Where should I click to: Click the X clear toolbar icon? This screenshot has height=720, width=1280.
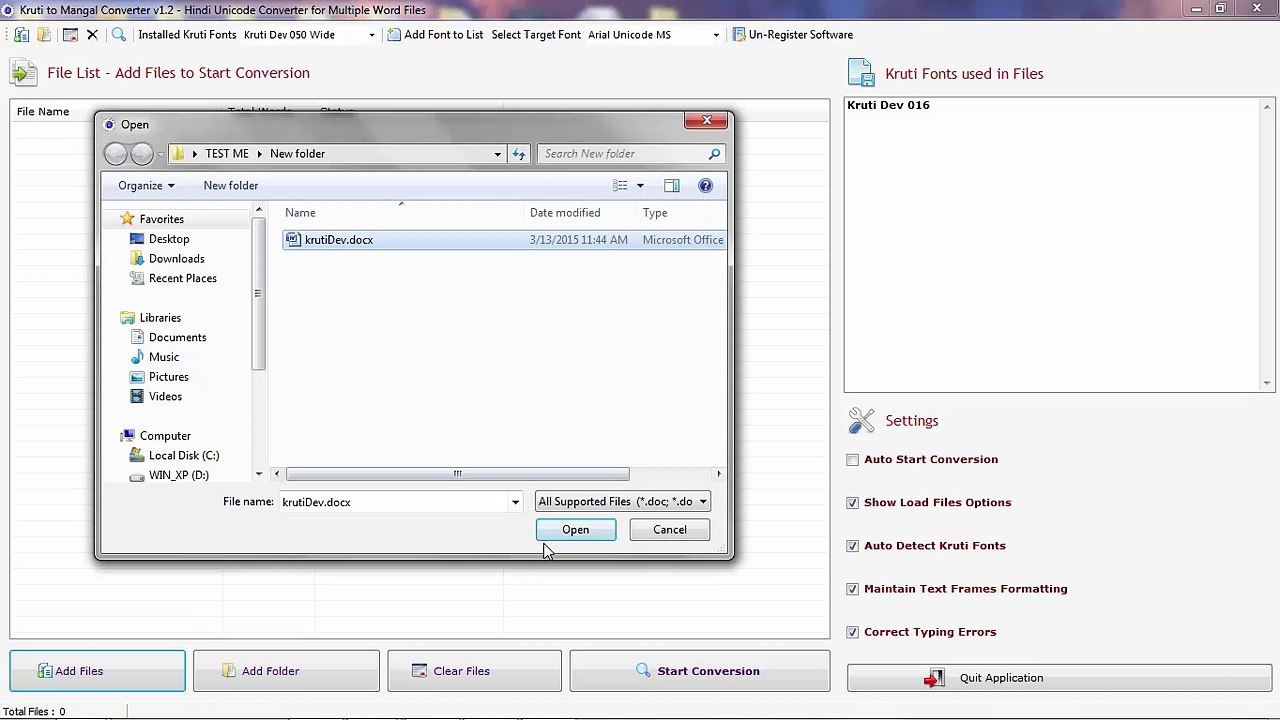92,34
